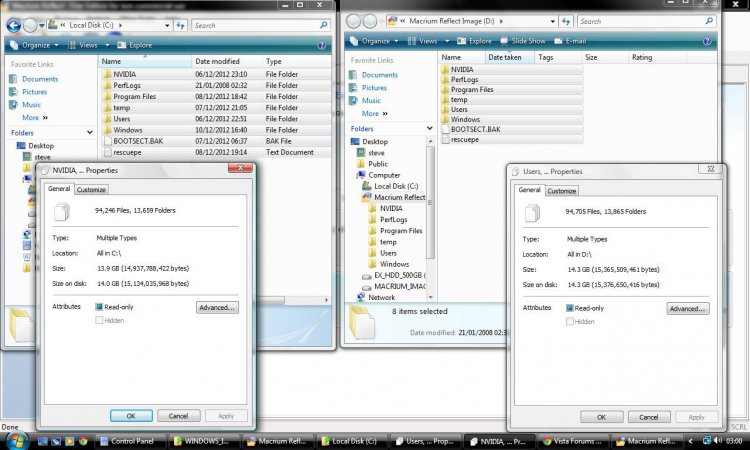Click Cancel in NVIDIA Properties dialog
Image resolution: width=750 pixels, height=450 pixels.
pos(178,416)
